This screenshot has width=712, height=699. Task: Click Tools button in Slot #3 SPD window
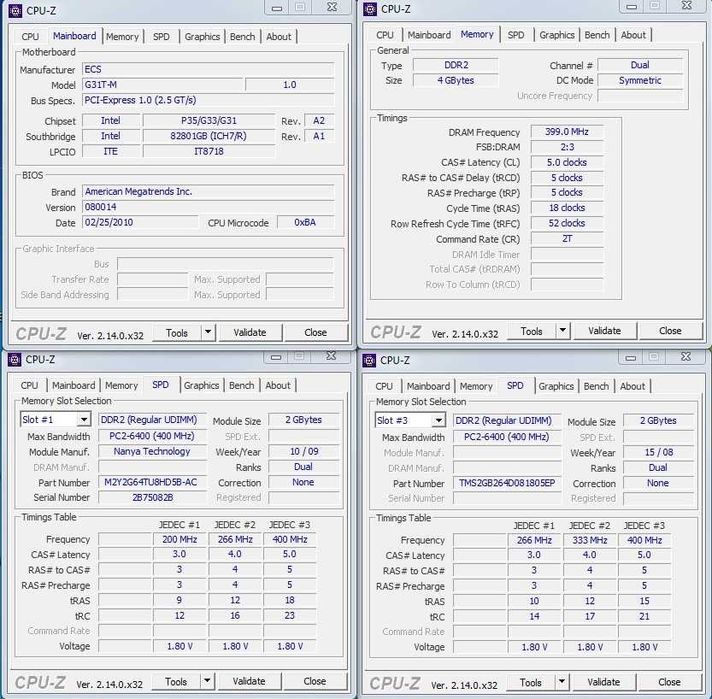(x=530, y=682)
